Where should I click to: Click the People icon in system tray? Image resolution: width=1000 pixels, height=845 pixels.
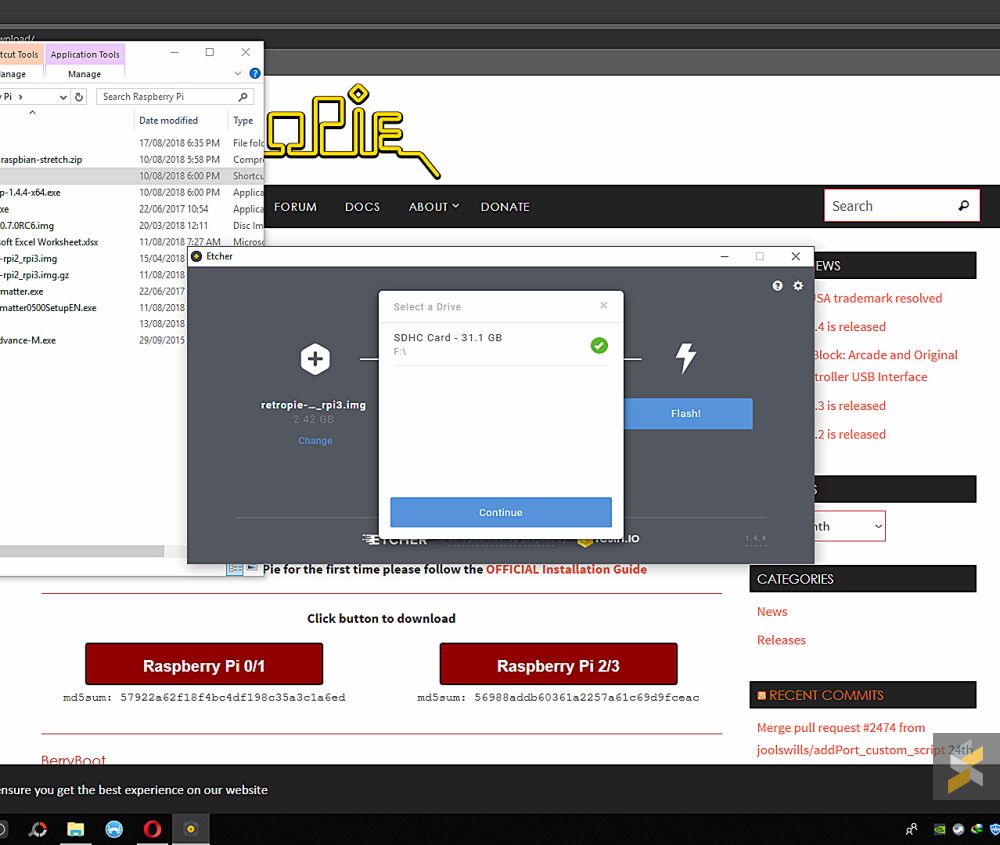pos(911,829)
